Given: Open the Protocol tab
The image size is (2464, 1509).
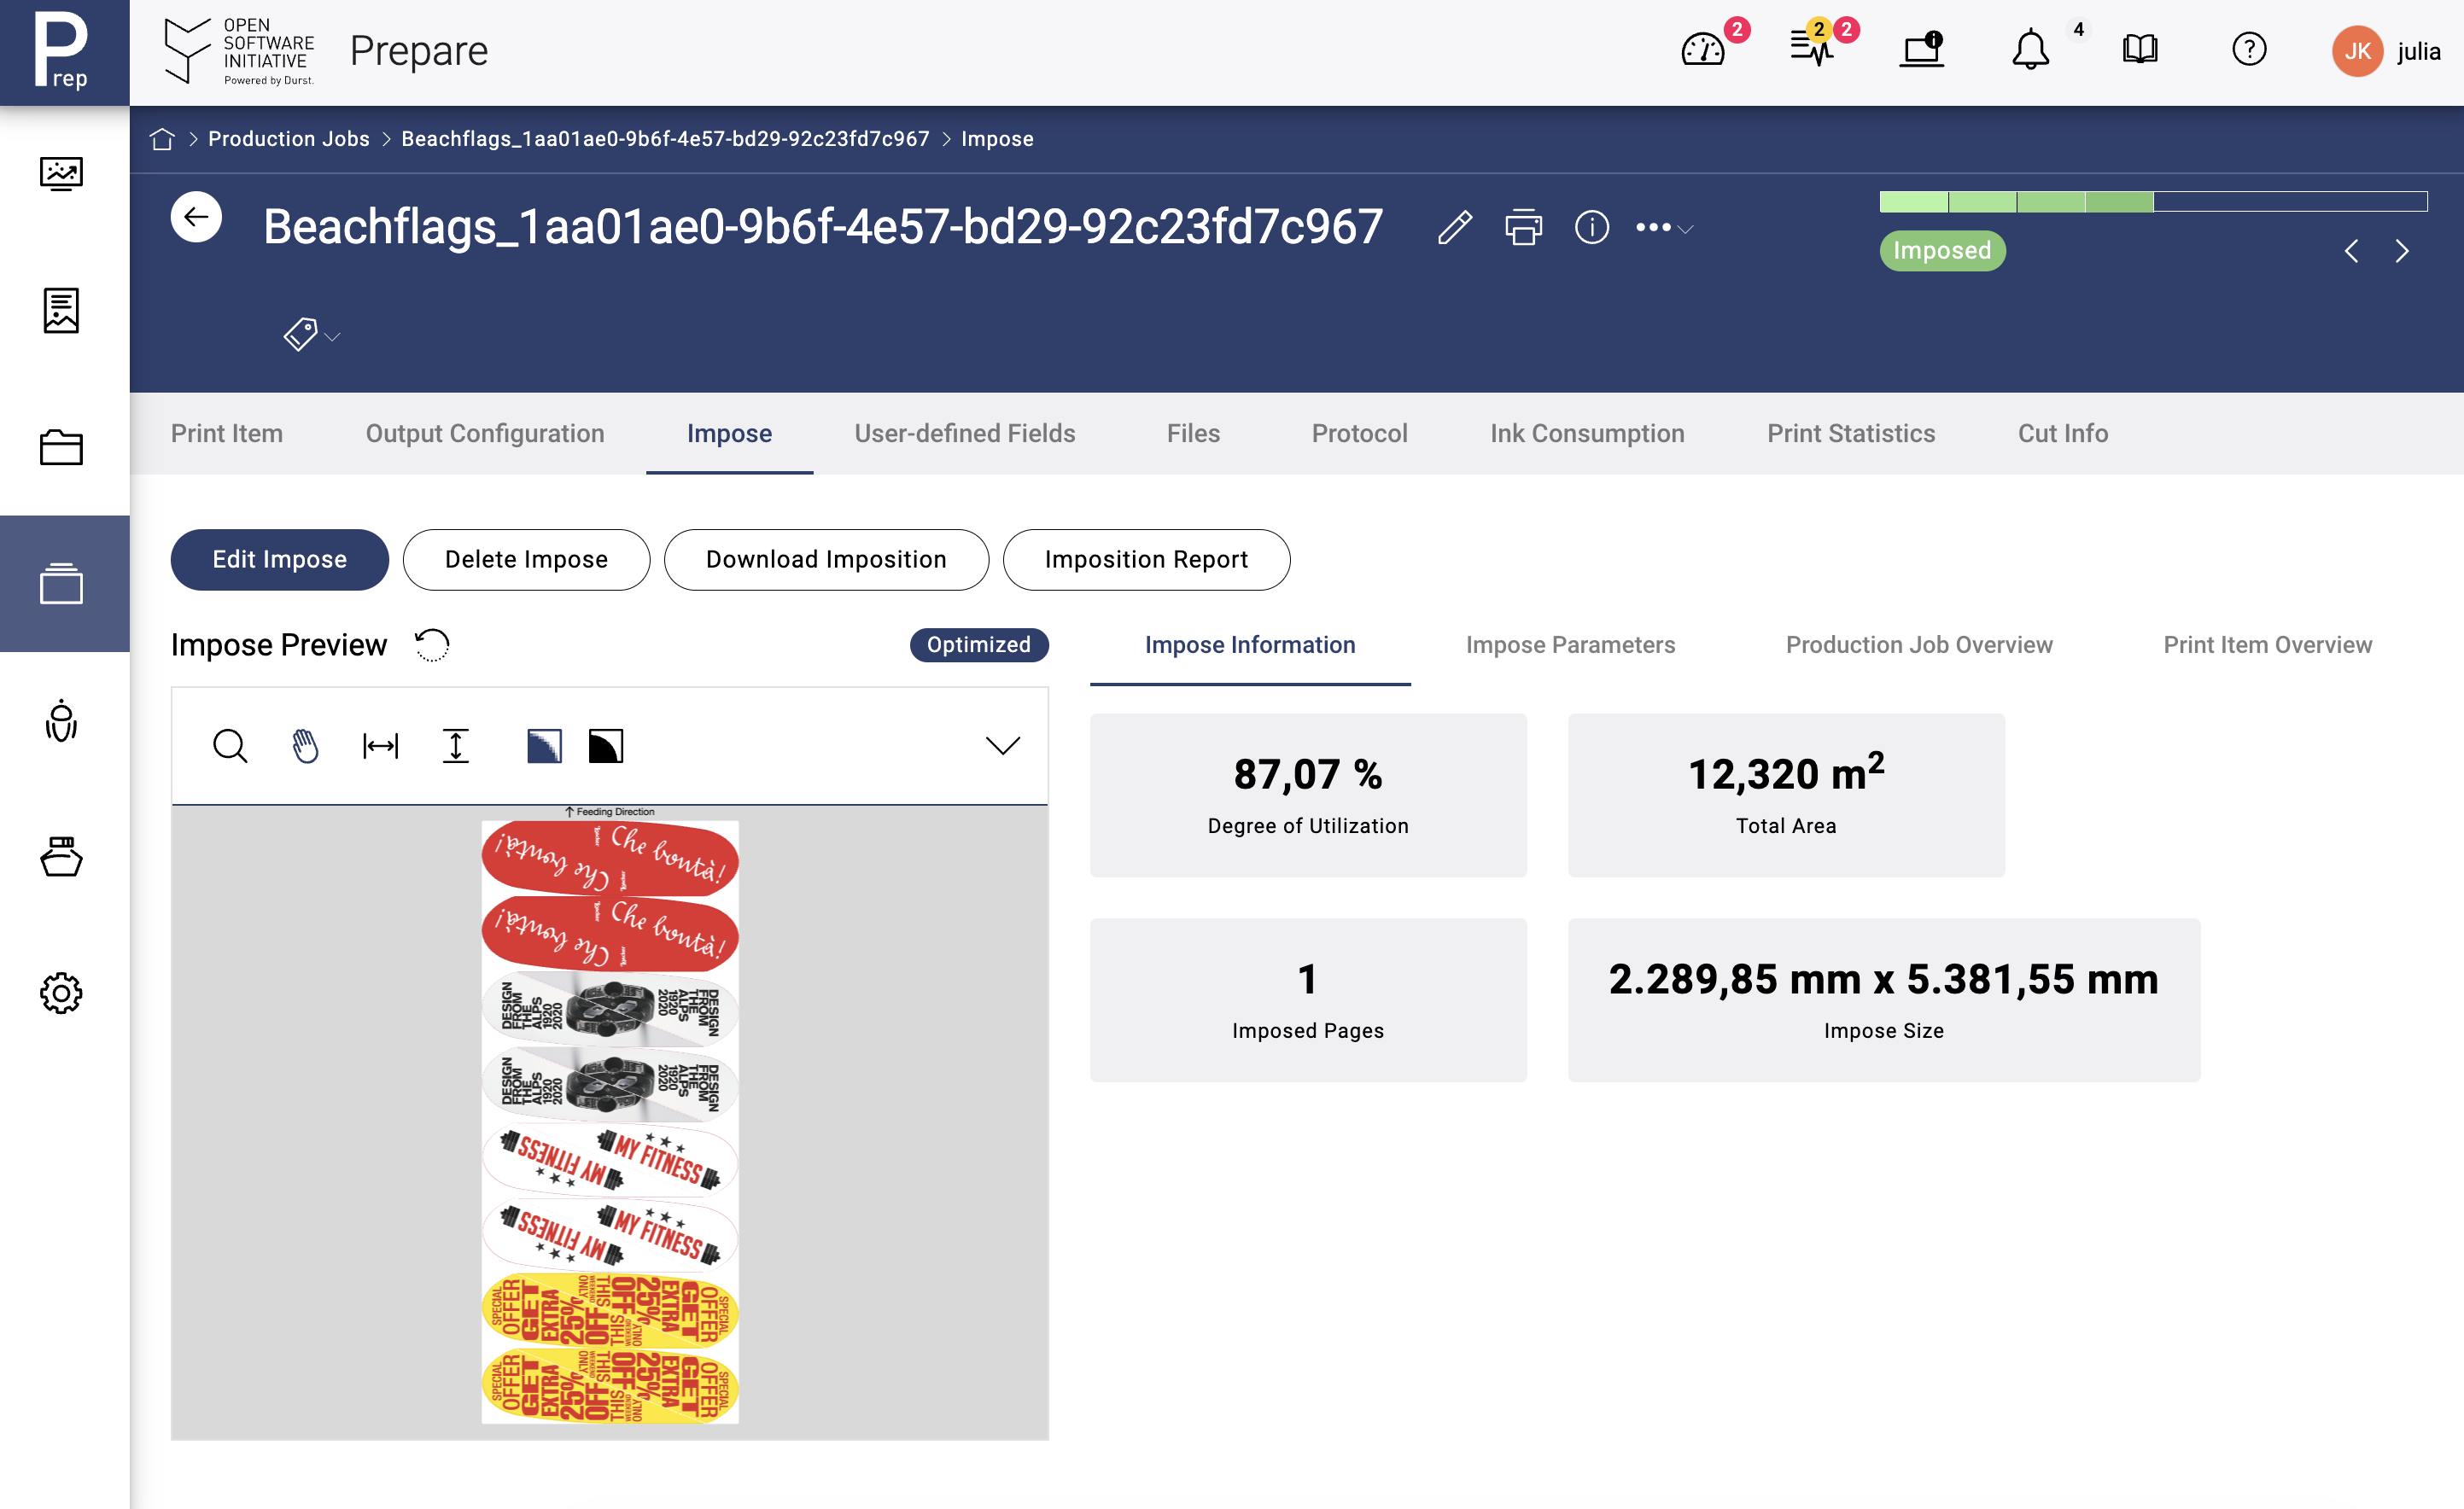Looking at the screenshot, I should pyautogui.click(x=1359, y=433).
